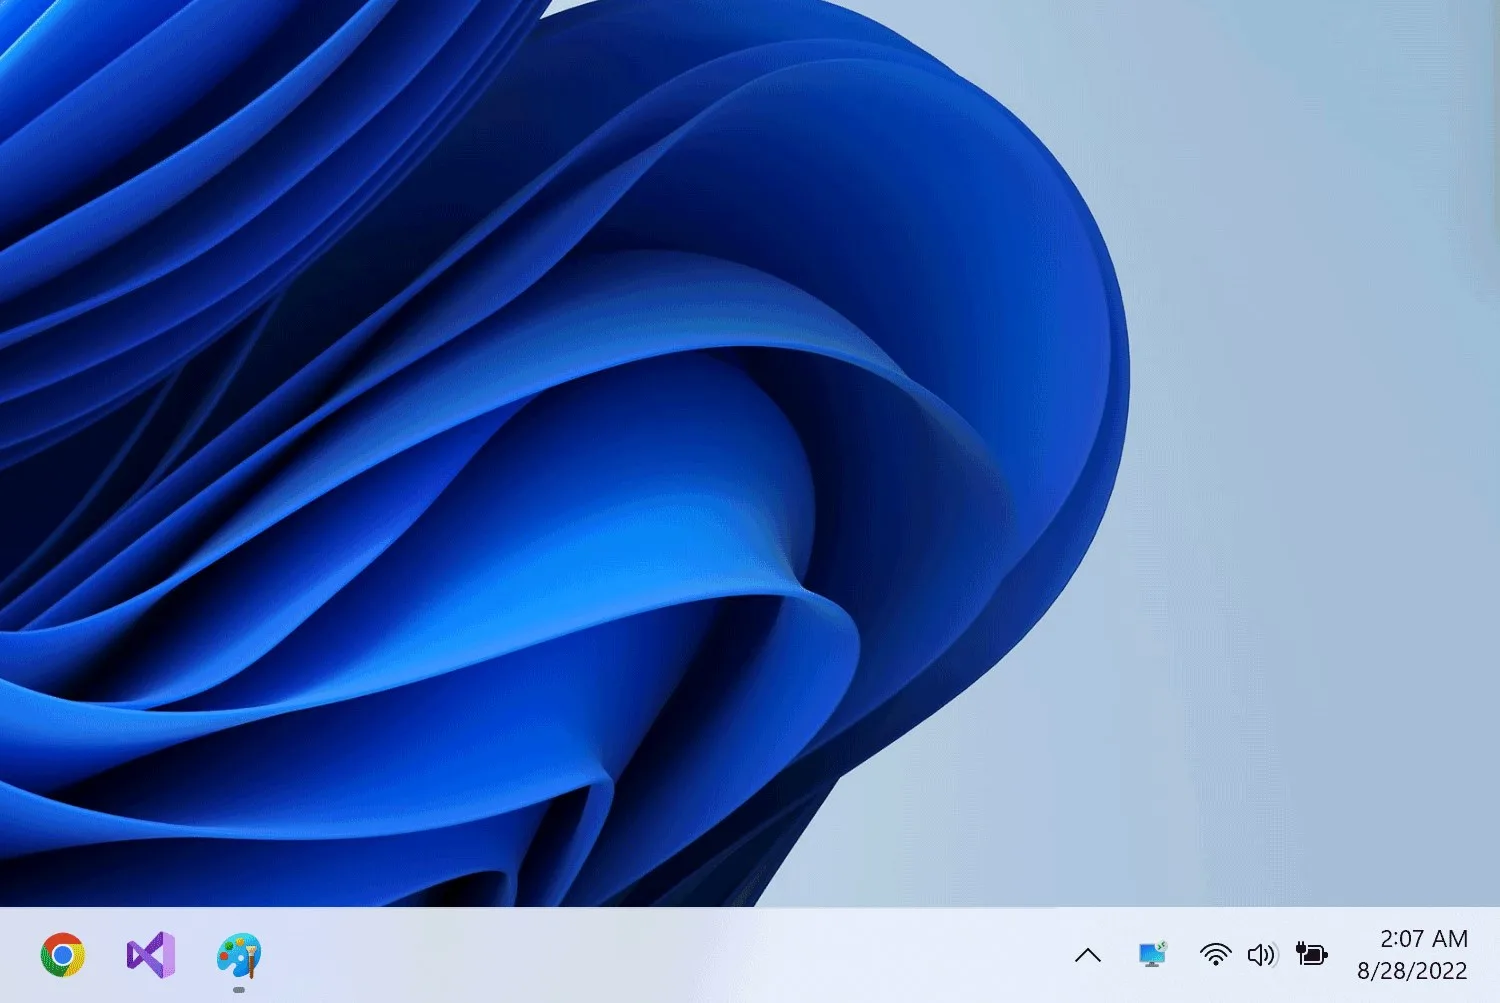Show hidden icons with the tray chevron
1500x1003 pixels.
click(x=1088, y=955)
